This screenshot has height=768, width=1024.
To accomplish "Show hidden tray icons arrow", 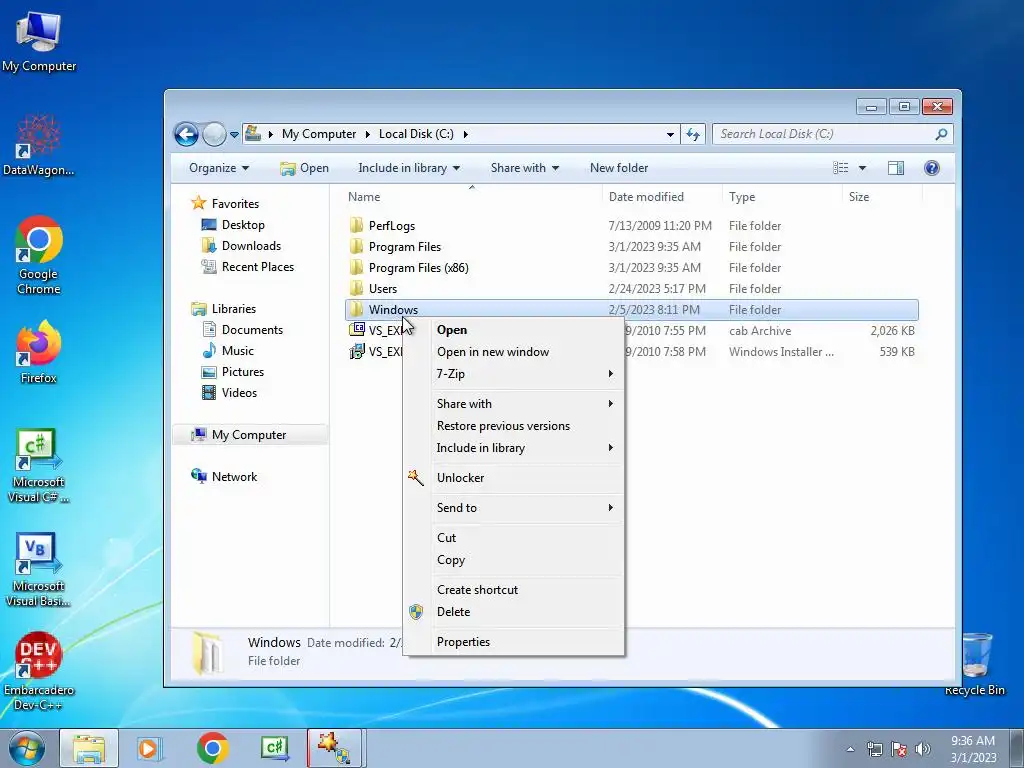I will point(850,749).
